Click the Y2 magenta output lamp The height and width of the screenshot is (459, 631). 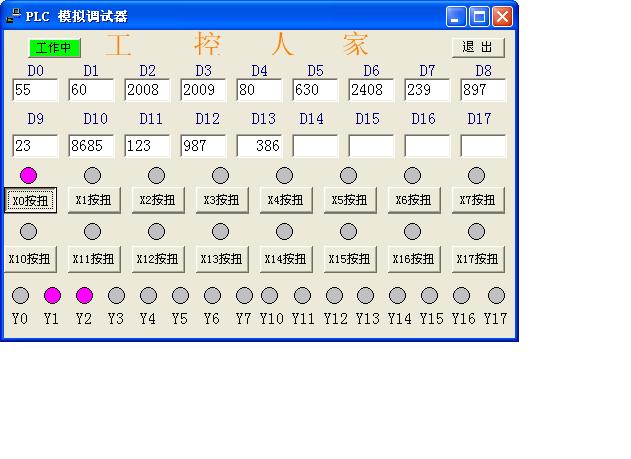point(84,295)
